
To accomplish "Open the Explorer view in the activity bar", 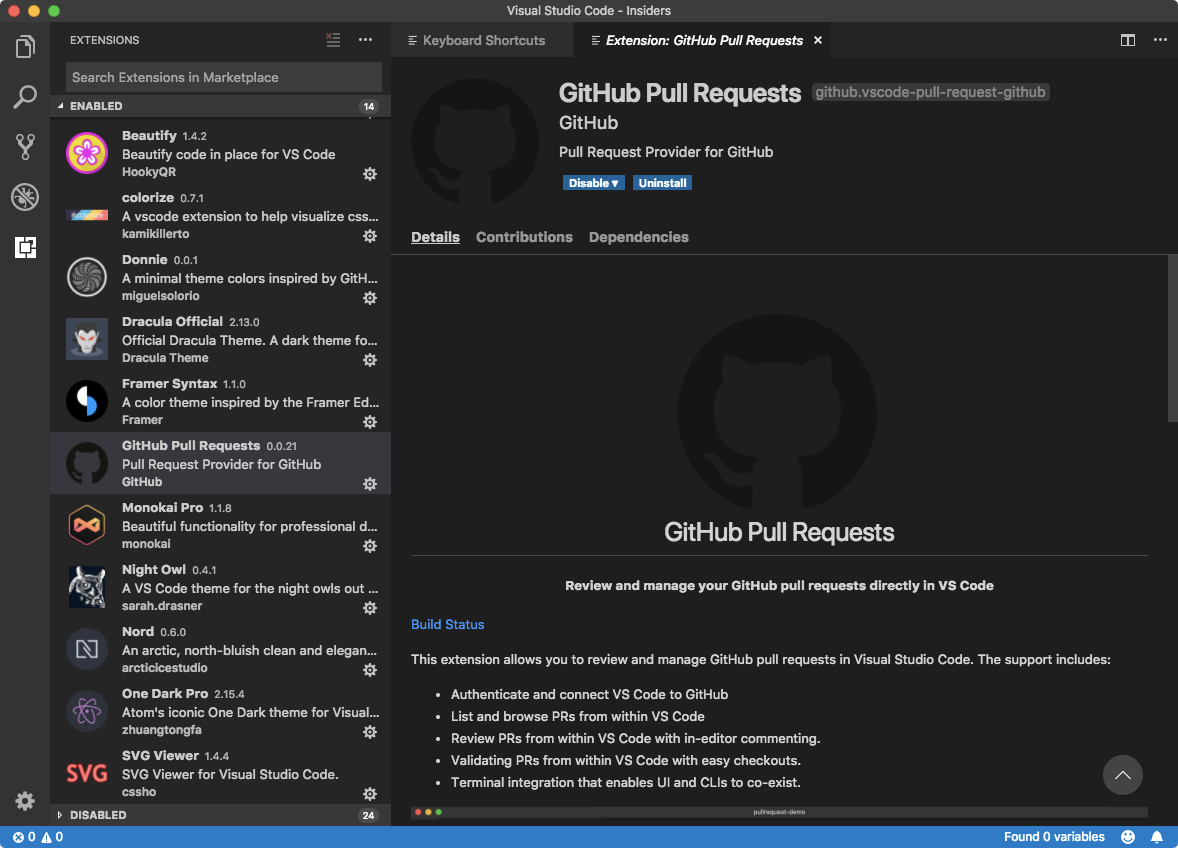I will coord(24,45).
